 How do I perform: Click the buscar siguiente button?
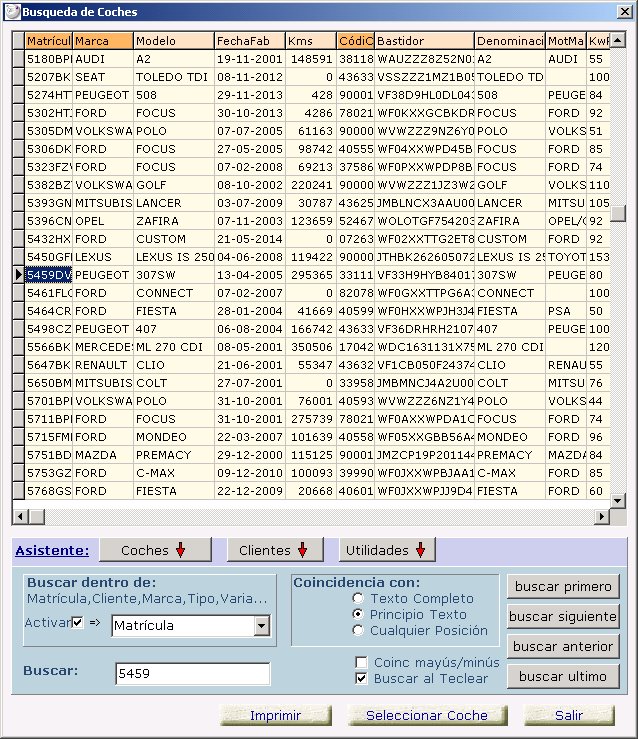point(563,616)
